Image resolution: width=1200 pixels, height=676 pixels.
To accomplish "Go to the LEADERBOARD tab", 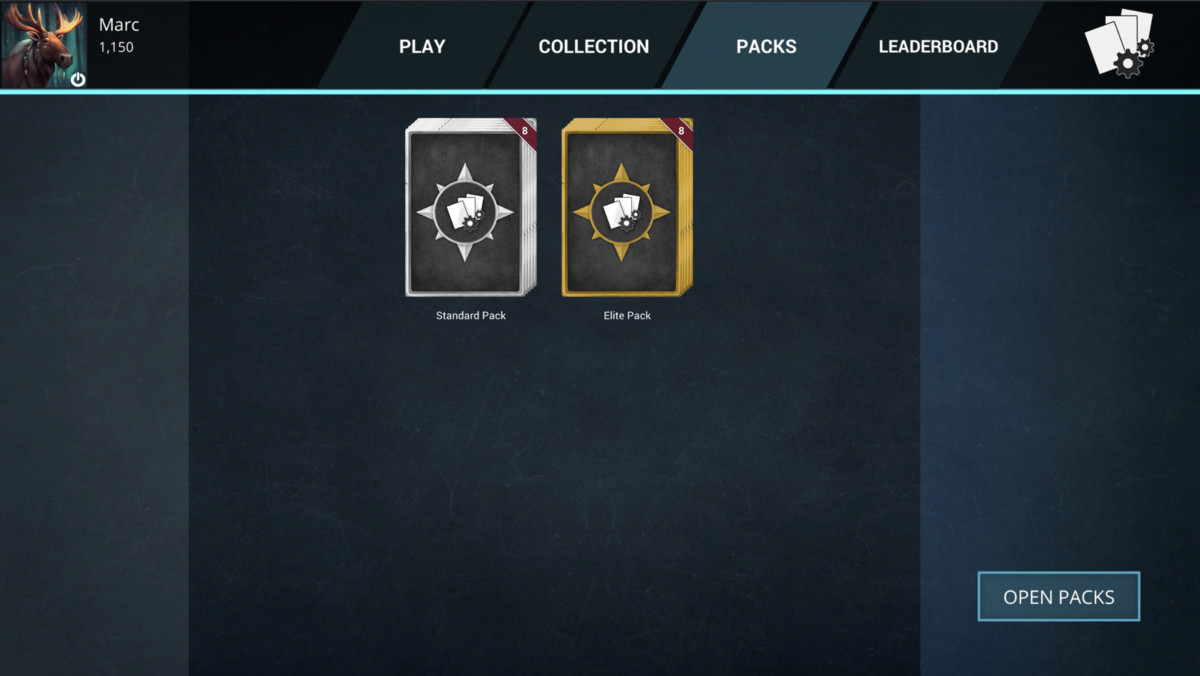I will click(938, 46).
